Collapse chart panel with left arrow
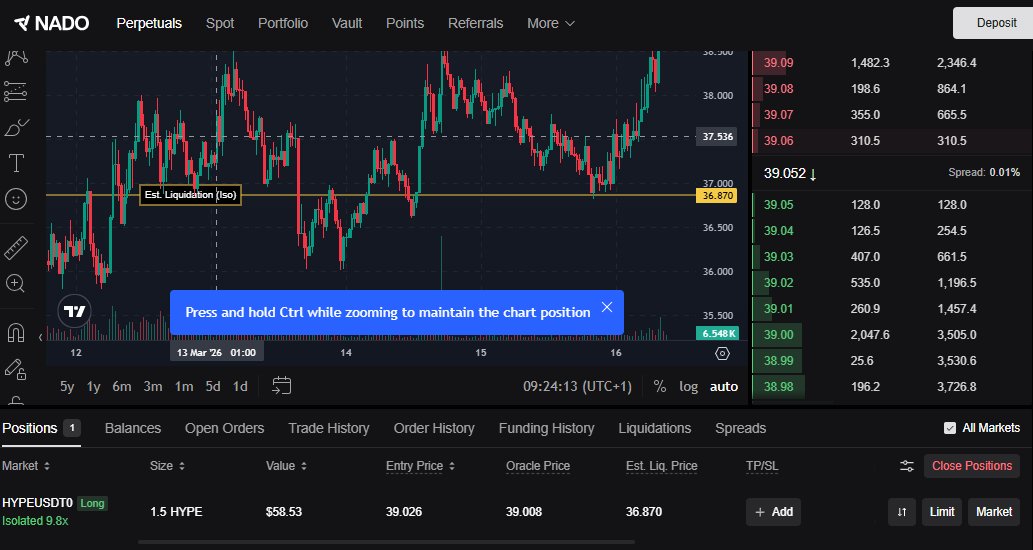Viewport: 1033px width, 550px height. (x=40, y=337)
